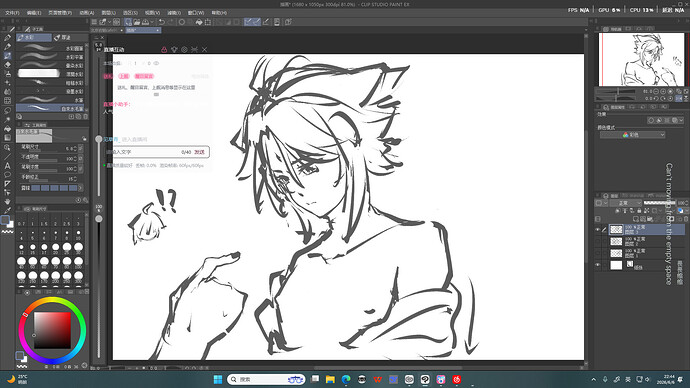Select the 湿润水彩 brush
Screen dimensions: 690x388
[x=51, y=73]
